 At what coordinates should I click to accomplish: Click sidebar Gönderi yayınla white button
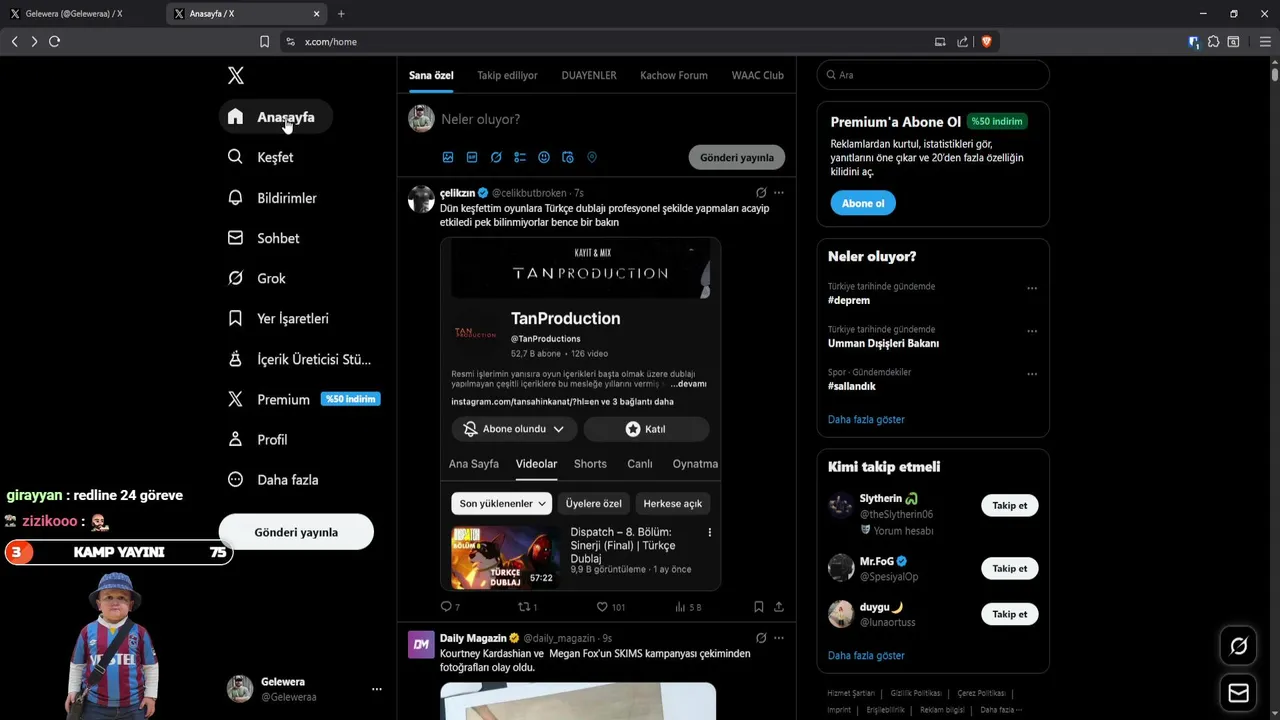[x=296, y=532]
